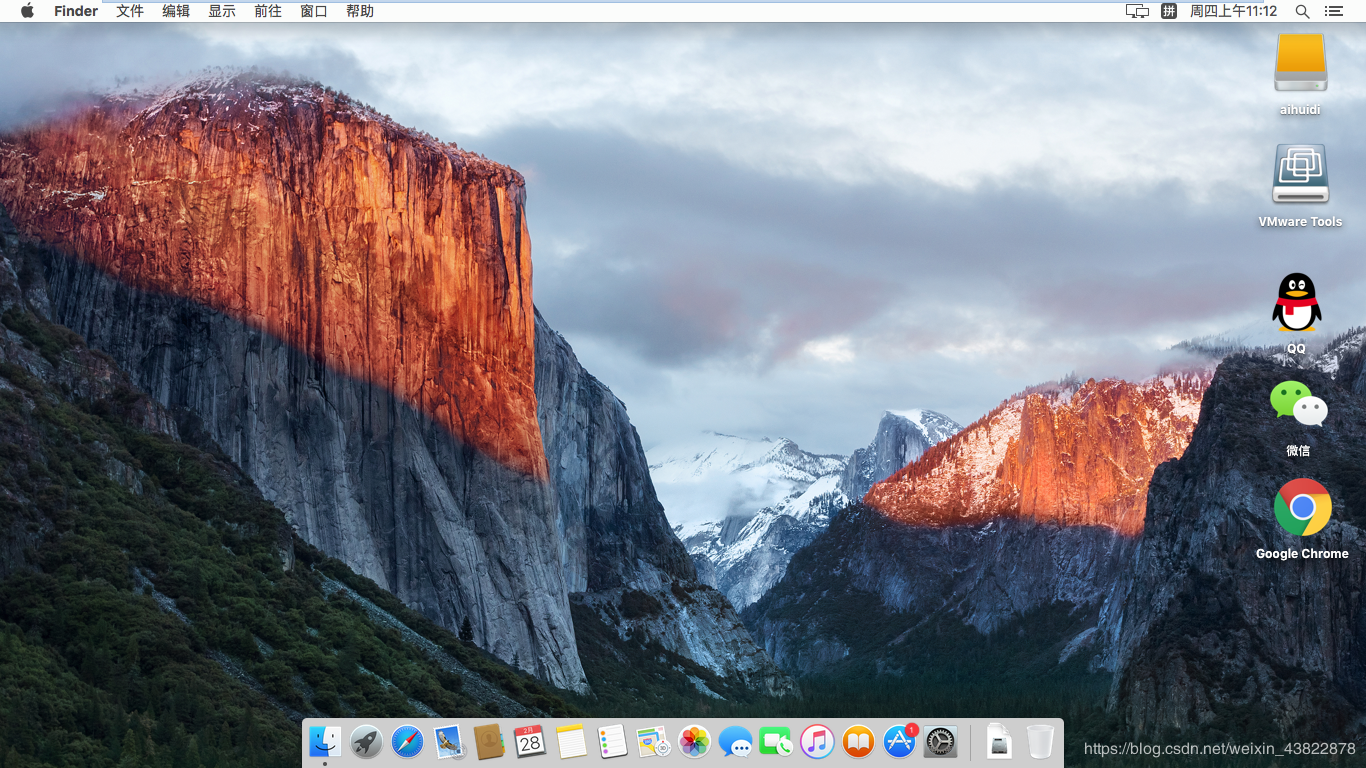Open the 拼 input method menu
The height and width of the screenshot is (768, 1366).
[x=1169, y=11]
